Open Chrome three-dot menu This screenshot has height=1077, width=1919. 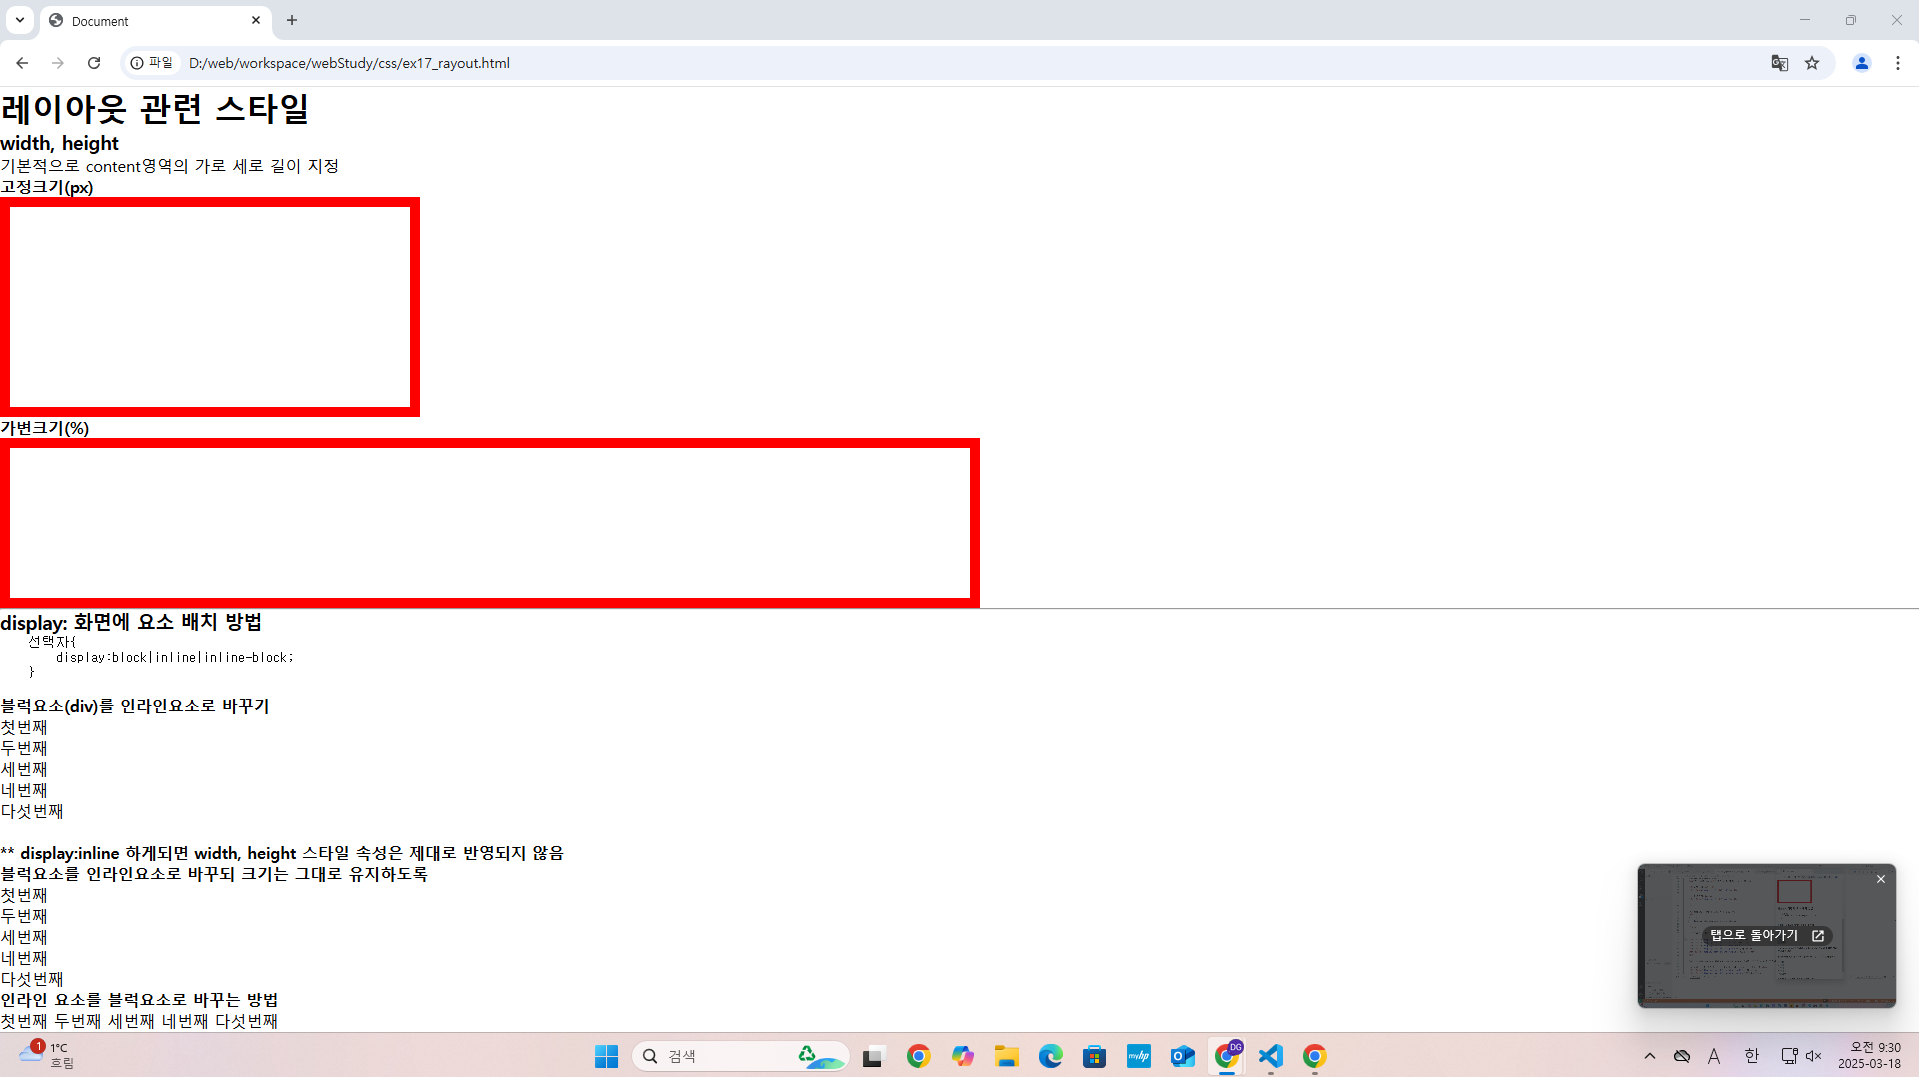click(1898, 63)
